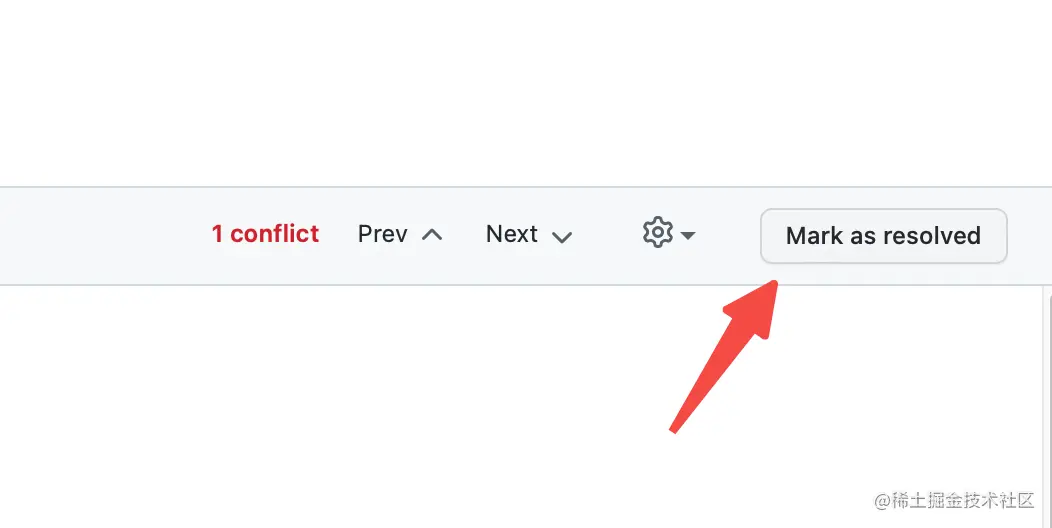Click the red 1 conflict indicator
The width and height of the screenshot is (1052, 528).
[x=265, y=233]
